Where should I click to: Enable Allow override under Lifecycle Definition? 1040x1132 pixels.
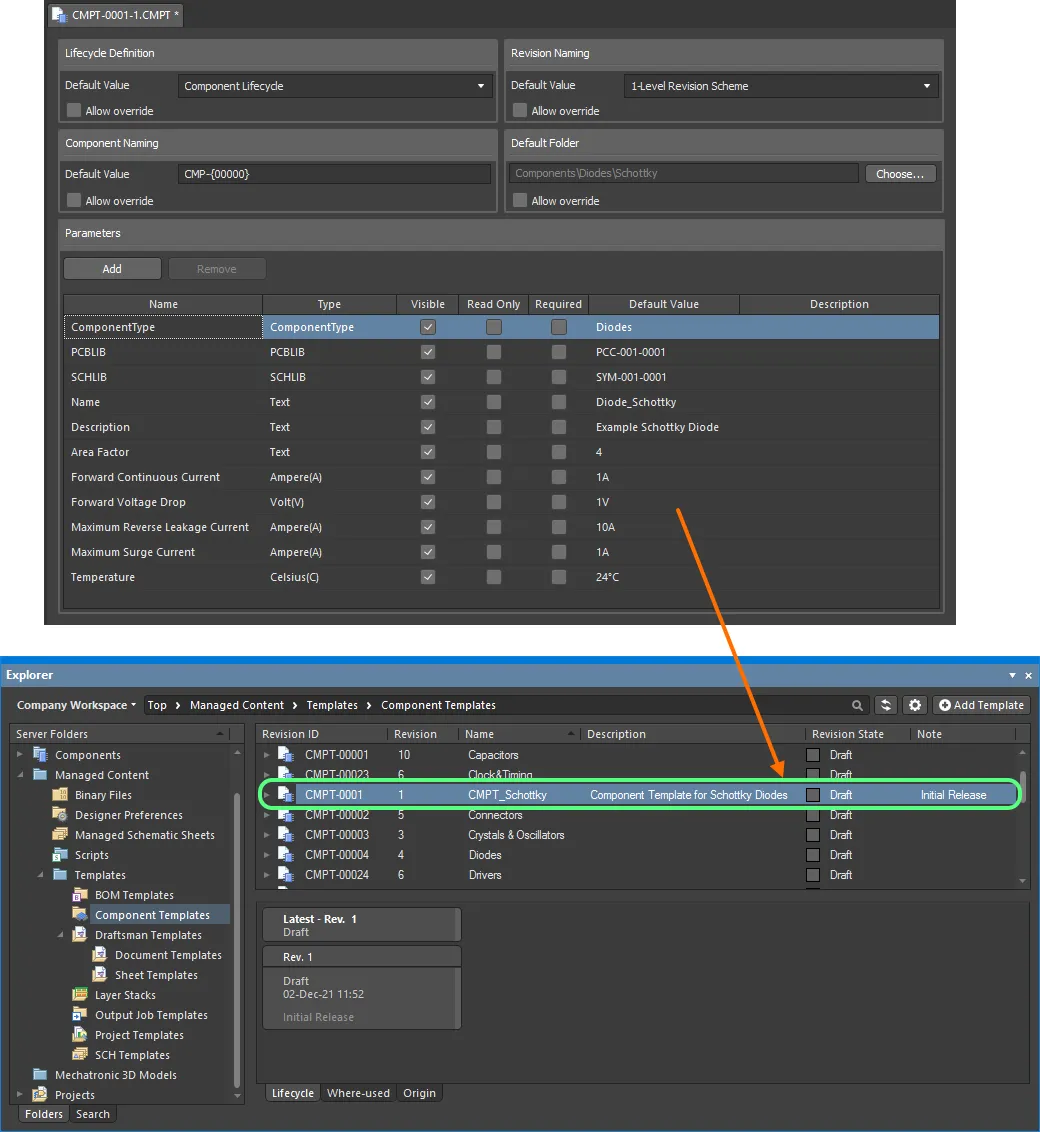73,111
